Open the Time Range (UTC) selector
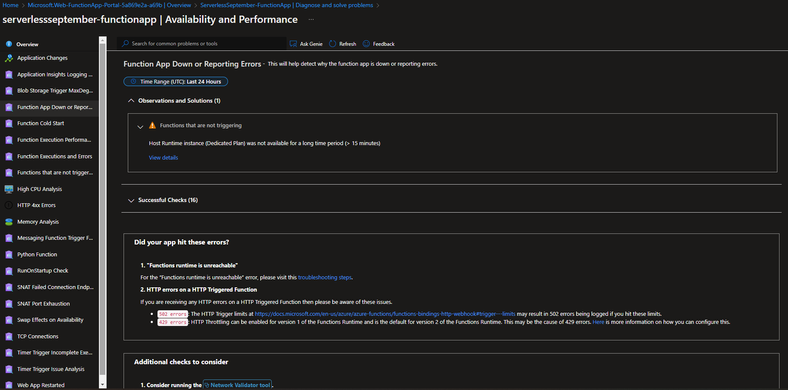 (x=176, y=81)
